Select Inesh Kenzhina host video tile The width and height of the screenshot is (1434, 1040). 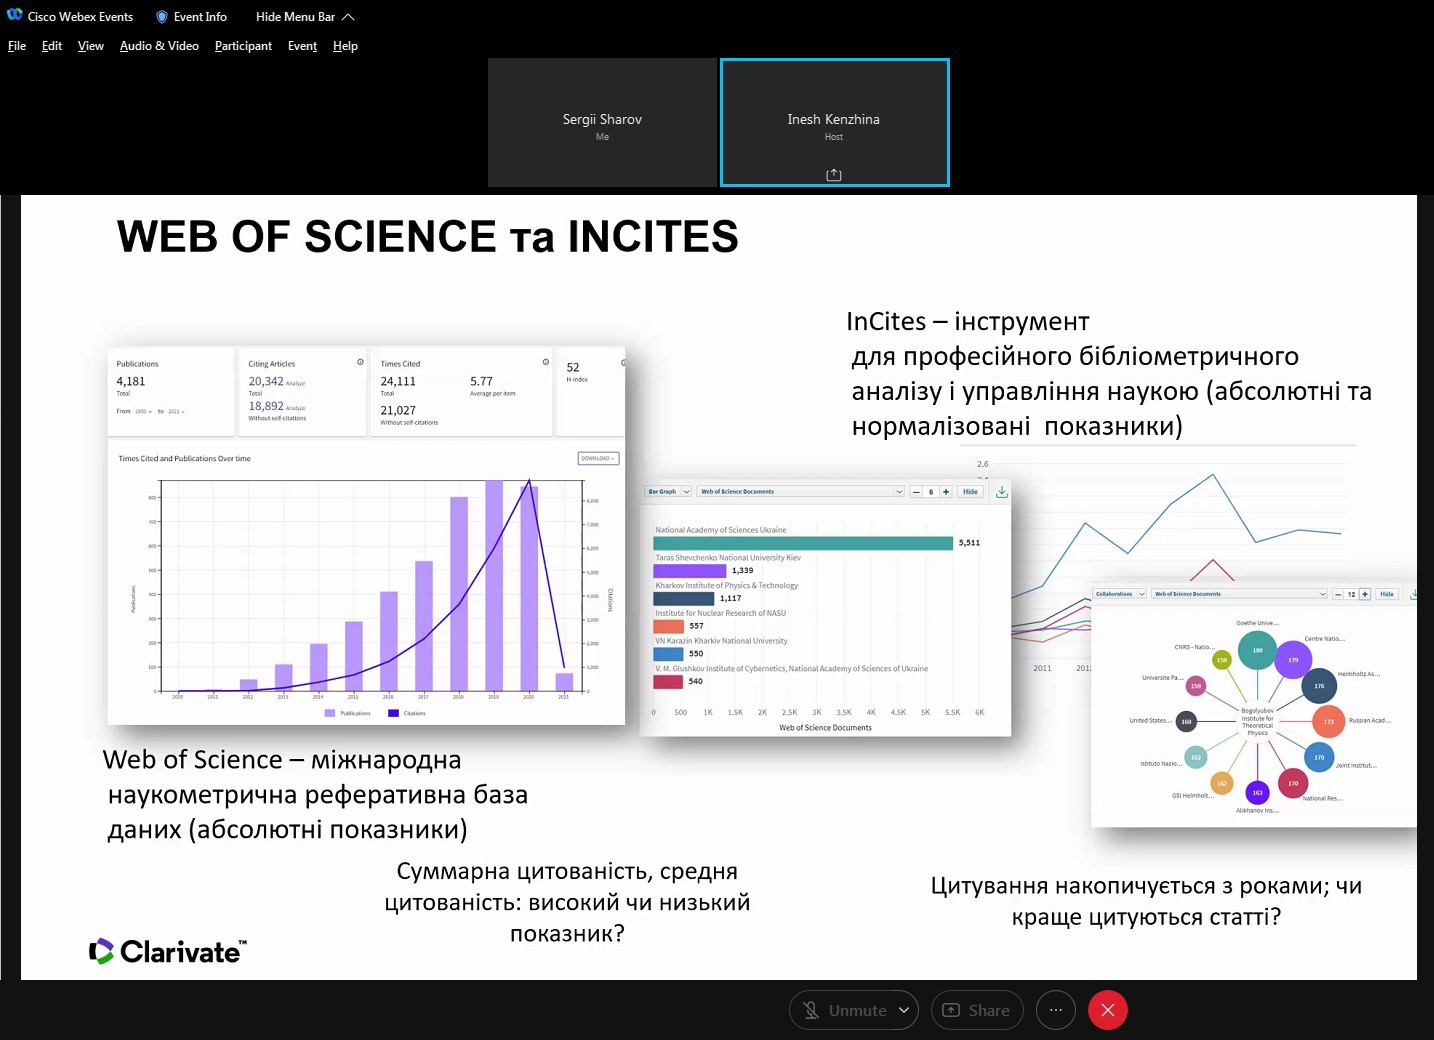(x=834, y=122)
